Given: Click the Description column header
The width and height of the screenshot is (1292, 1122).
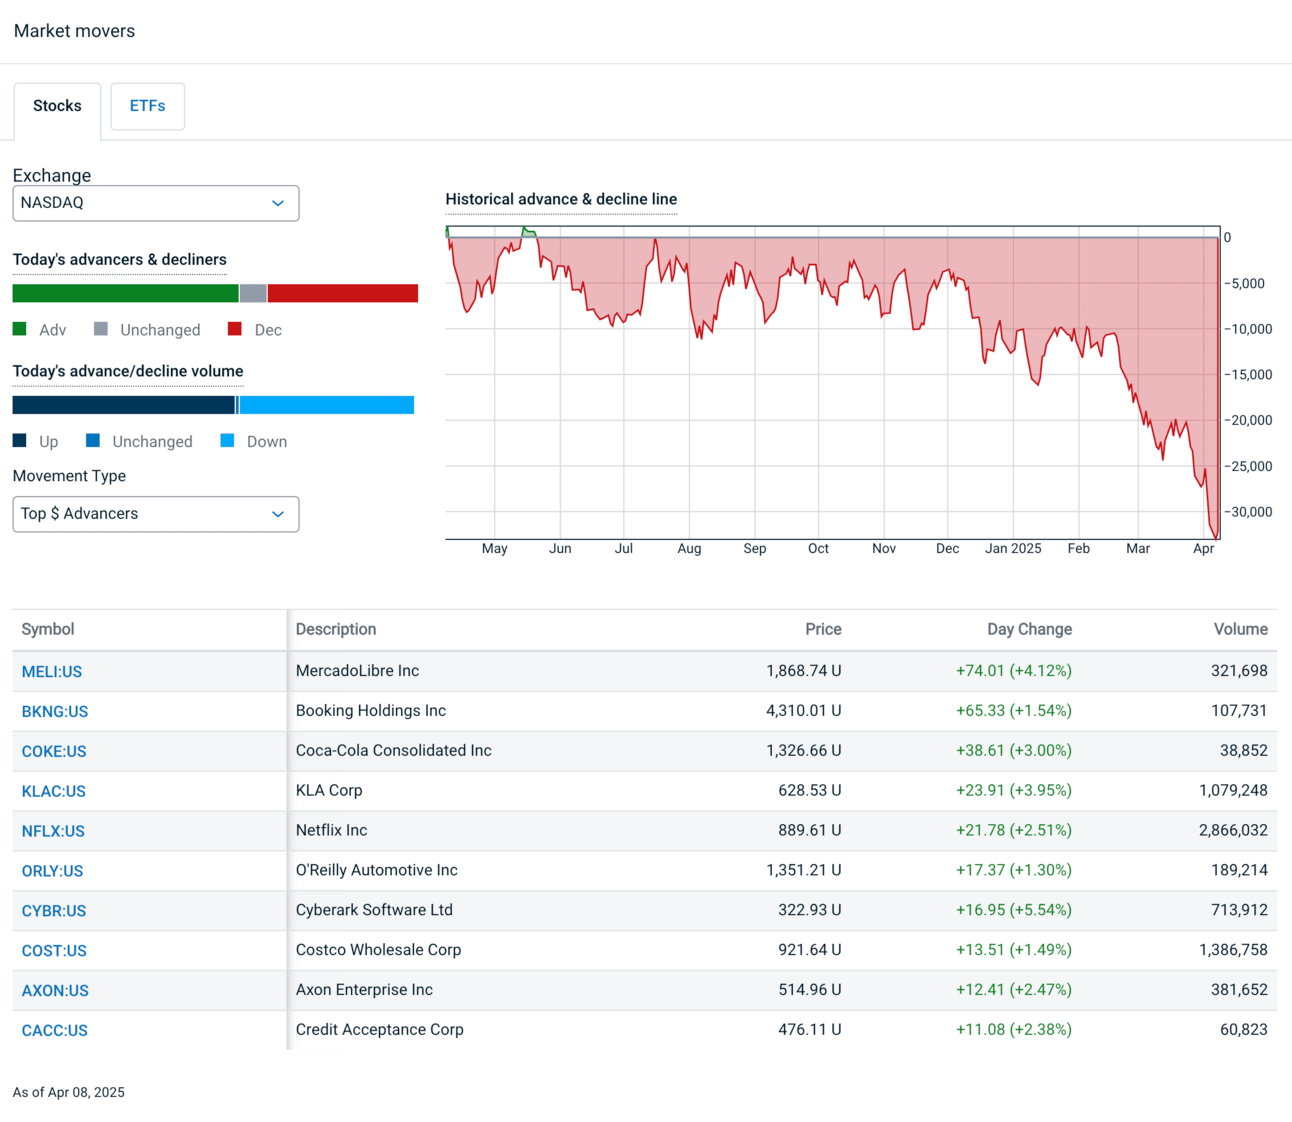Looking at the screenshot, I should coord(336,629).
